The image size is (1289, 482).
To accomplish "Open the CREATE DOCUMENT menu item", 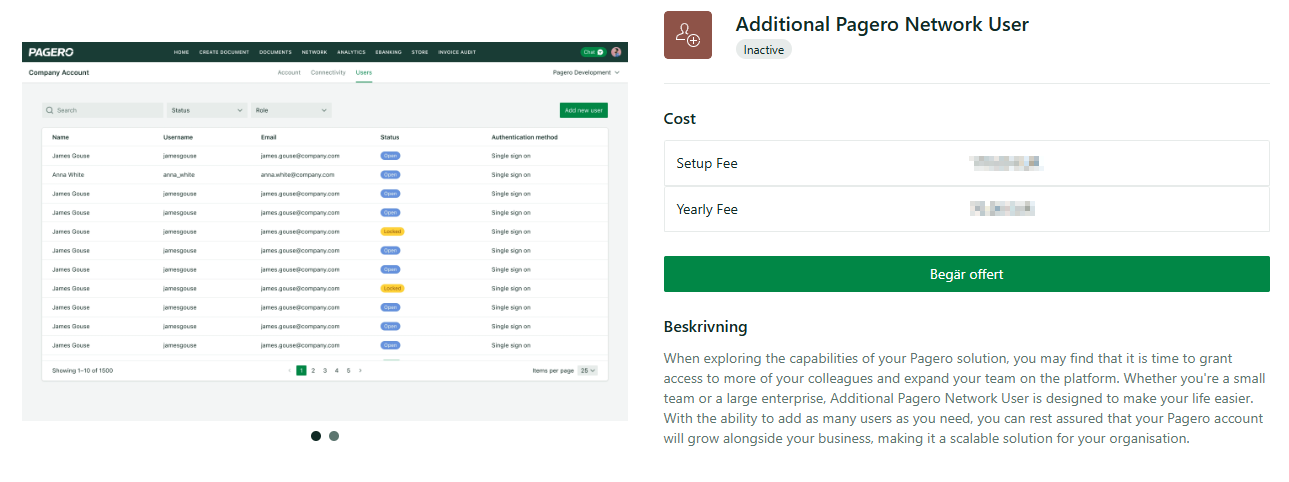I will [x=224, y=52].
